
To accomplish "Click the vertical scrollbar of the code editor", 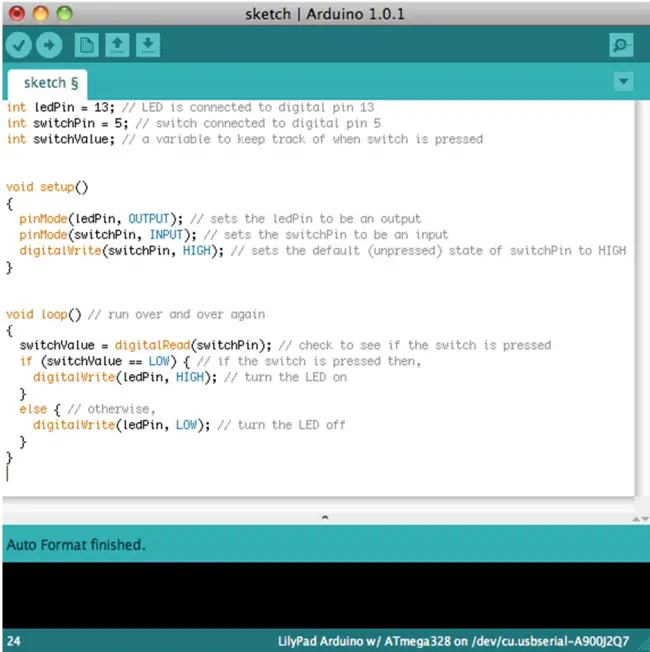I will click(642, 298).
